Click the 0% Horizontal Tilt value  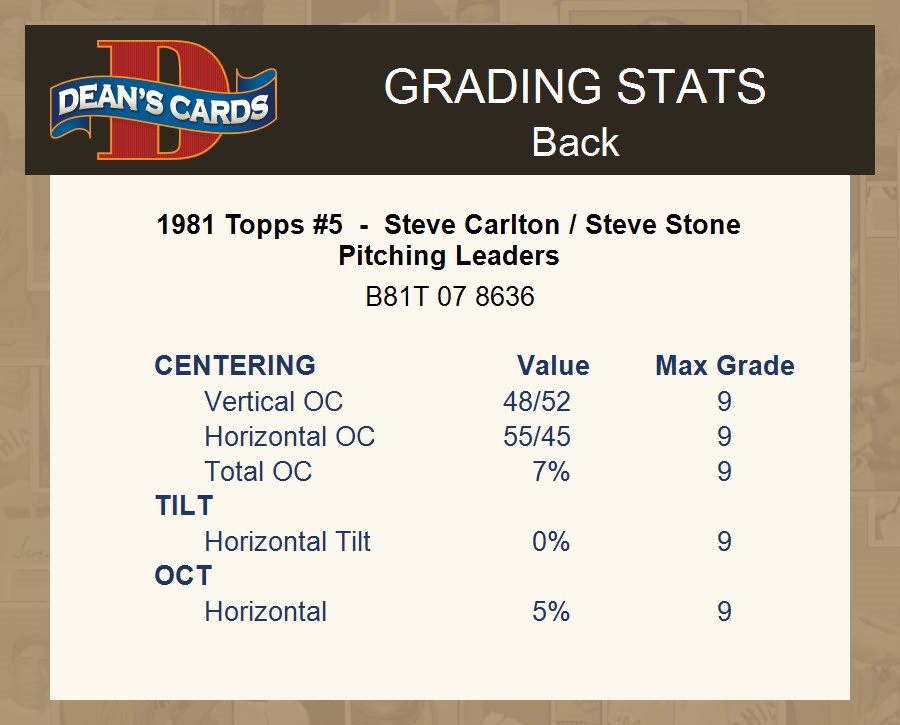click(x=551, y=542)
